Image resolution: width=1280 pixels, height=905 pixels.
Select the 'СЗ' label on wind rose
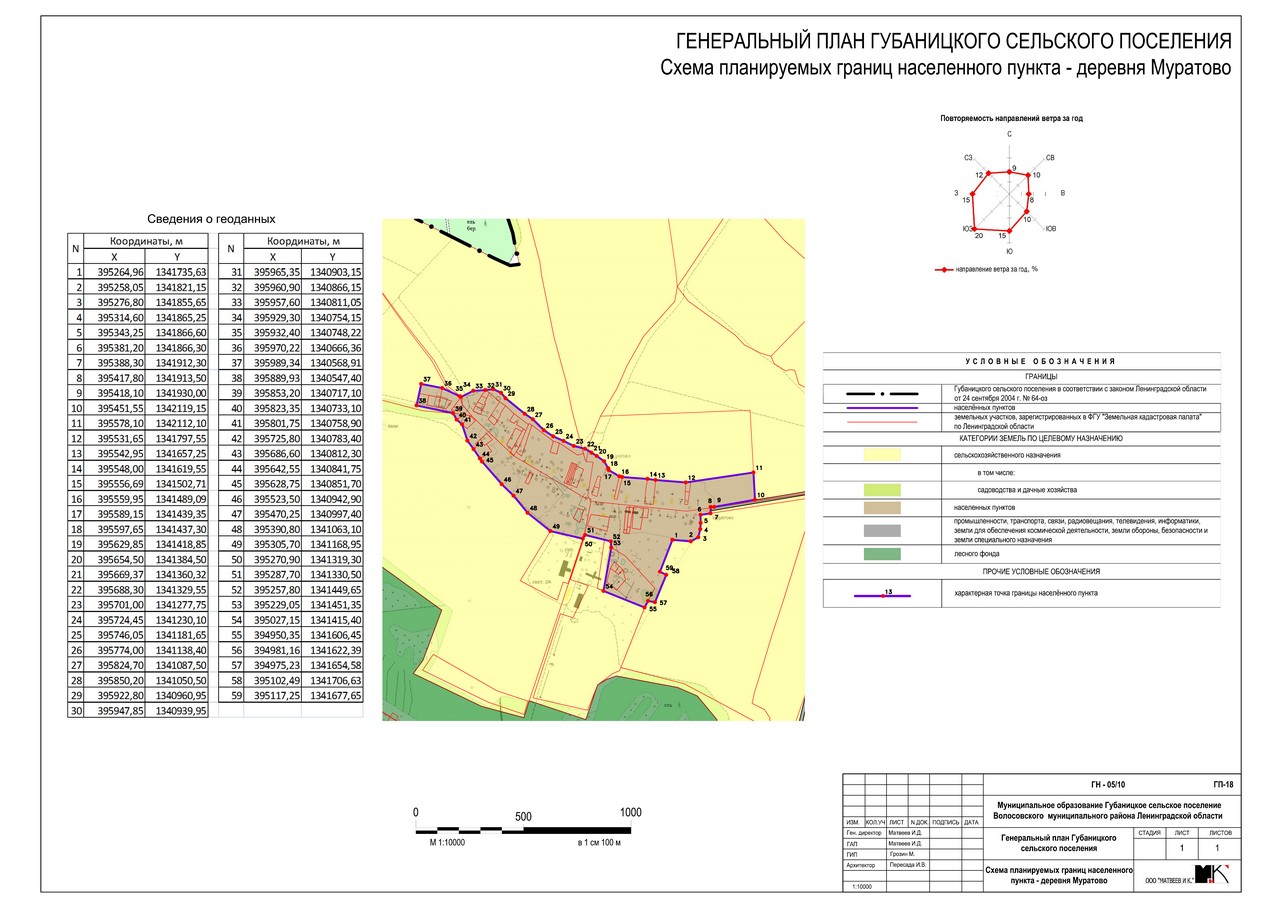coord(969,158)
